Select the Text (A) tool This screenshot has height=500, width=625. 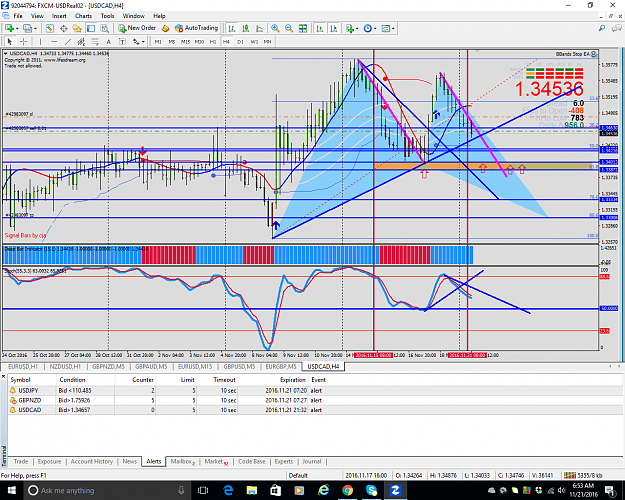click(x=108, y=41)
